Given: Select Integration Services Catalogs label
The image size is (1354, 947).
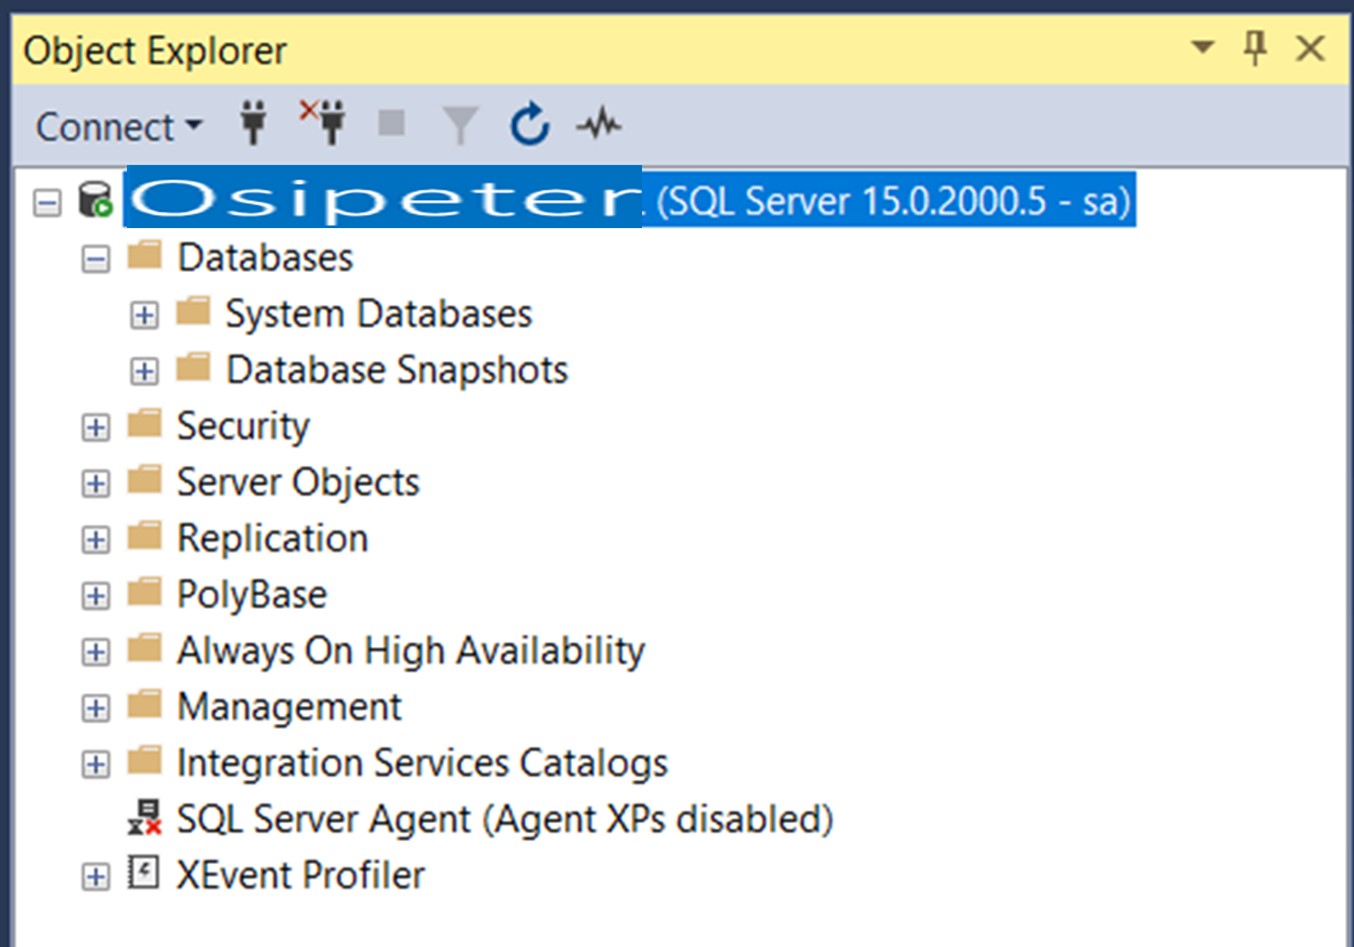Looking at the screenshot, I should click(x=422, y=763).
